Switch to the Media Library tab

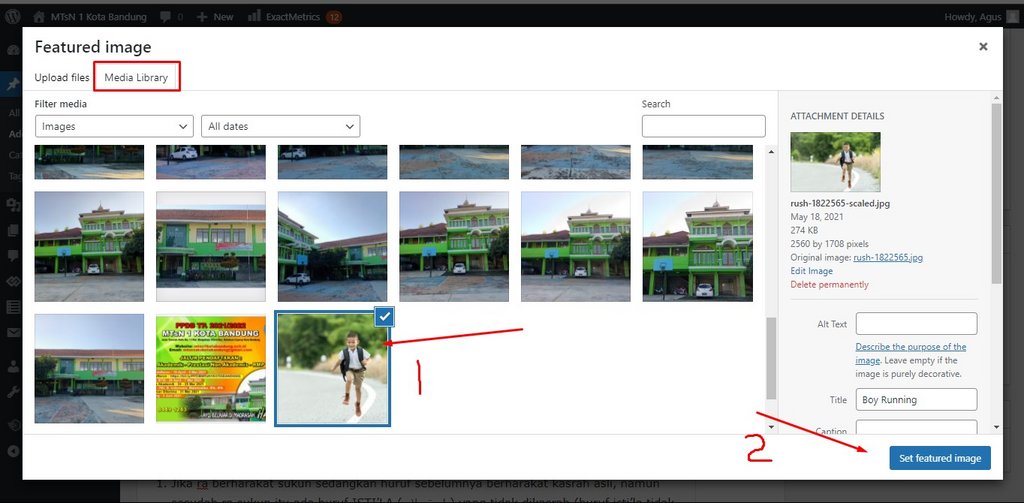136,77
